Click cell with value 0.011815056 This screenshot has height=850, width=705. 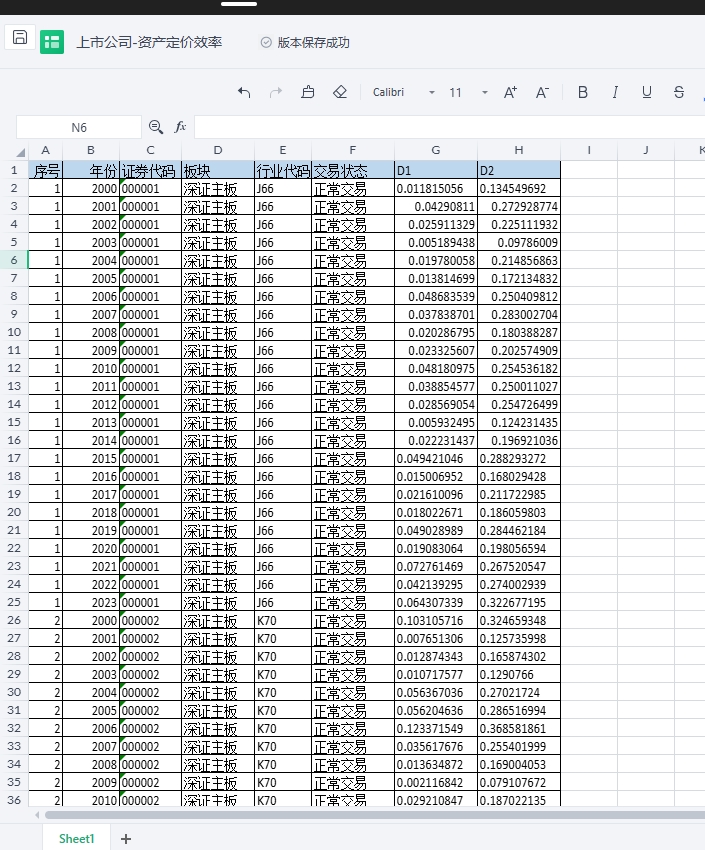click(x=436, y=189)
